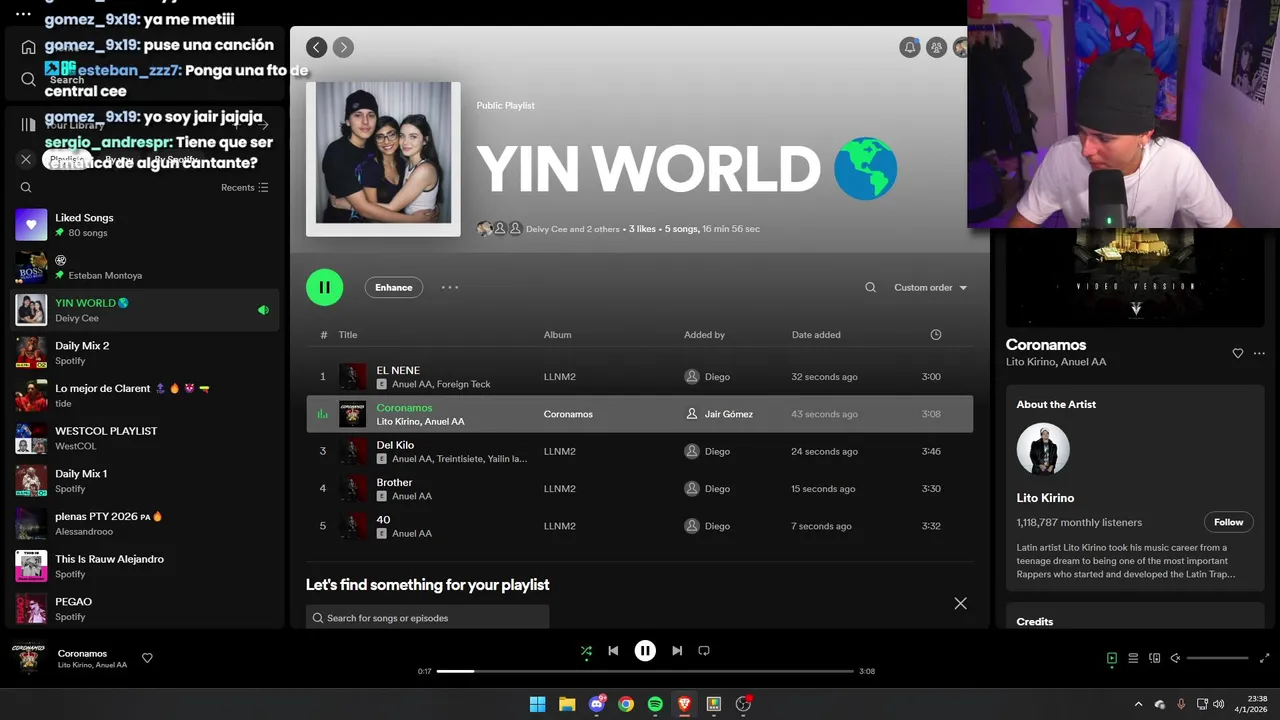Toggle Enhance on the YIN WORLD playlist

pos(394,287)
